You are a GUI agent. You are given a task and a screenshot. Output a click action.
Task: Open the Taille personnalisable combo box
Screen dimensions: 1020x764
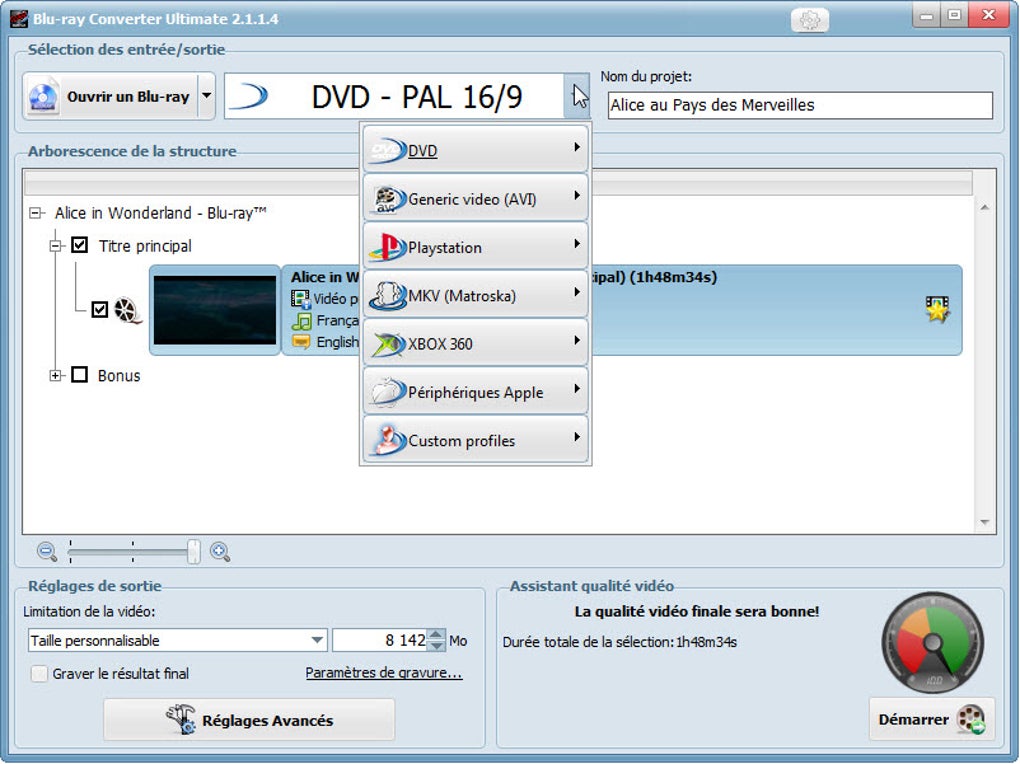pos(177,640)
